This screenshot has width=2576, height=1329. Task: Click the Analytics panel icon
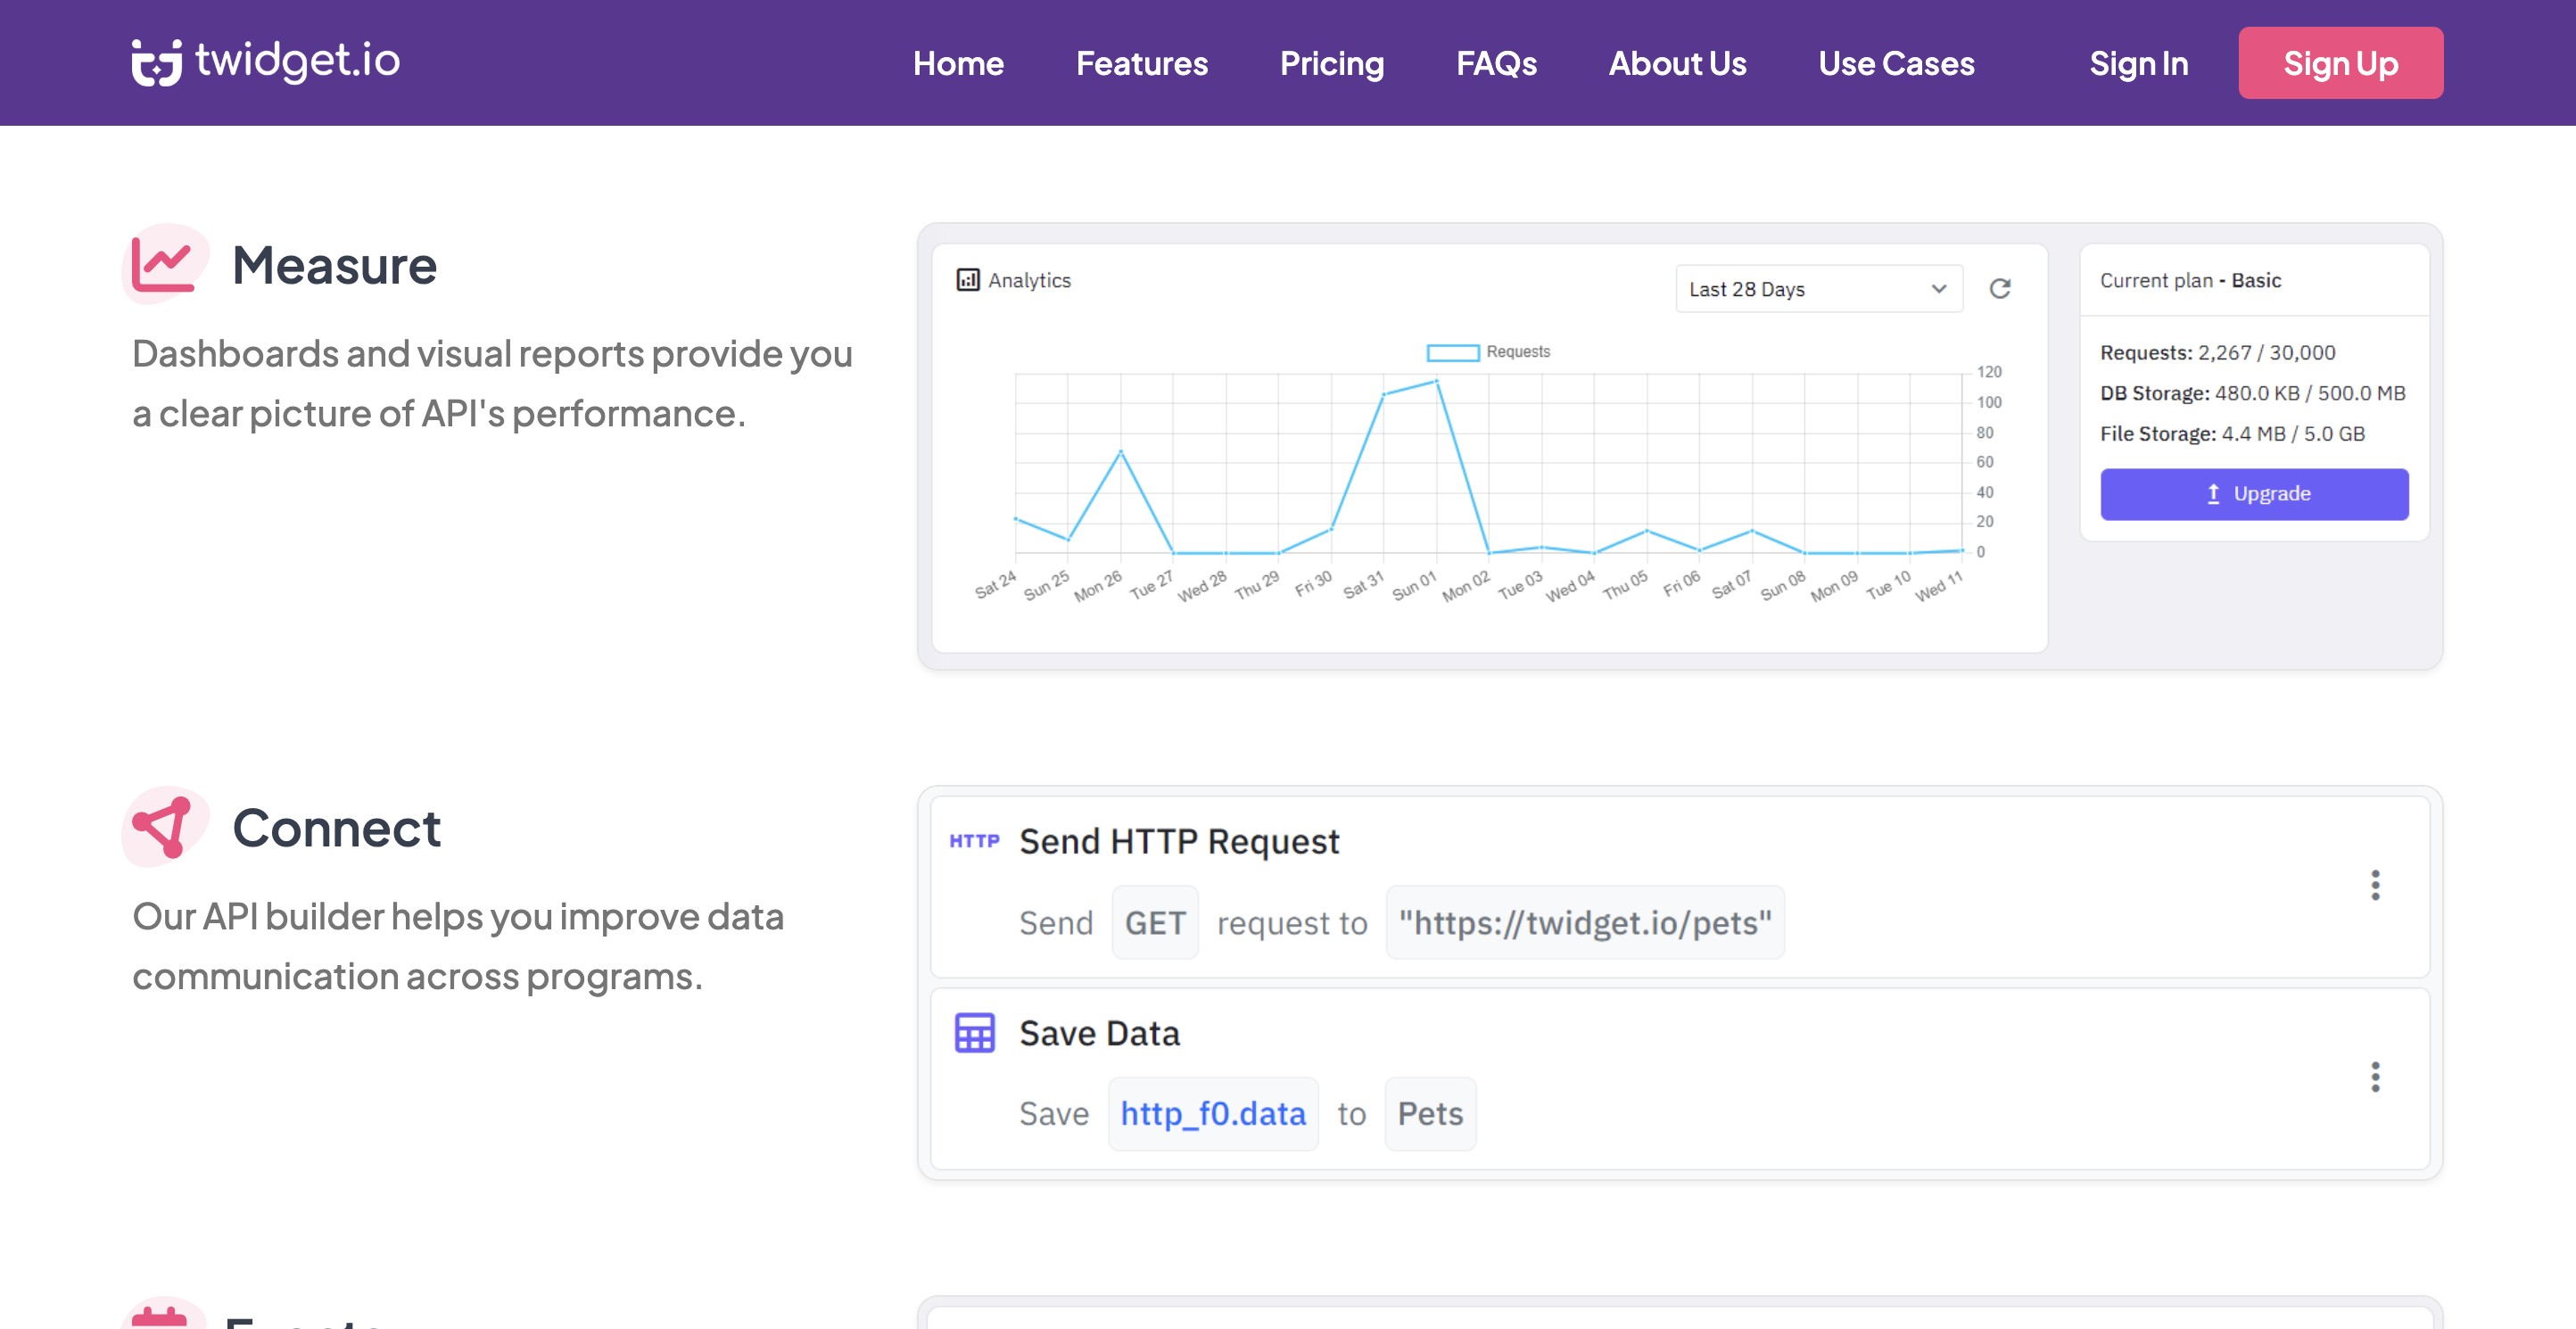coord(967,280)
